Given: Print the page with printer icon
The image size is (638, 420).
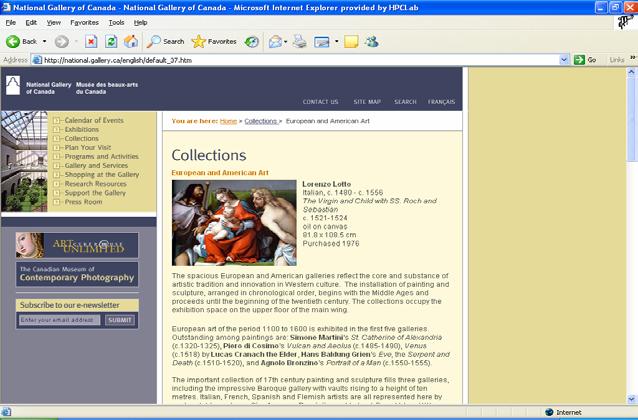Looking at the screenshot, I should [x=299, y=41].
